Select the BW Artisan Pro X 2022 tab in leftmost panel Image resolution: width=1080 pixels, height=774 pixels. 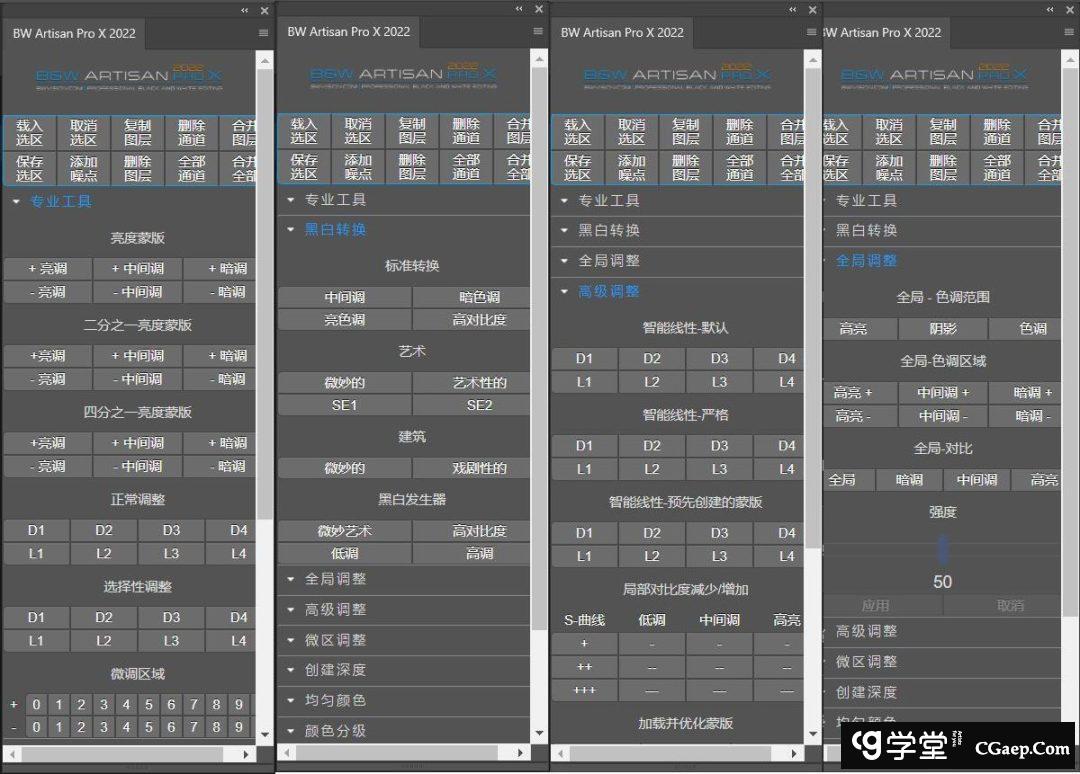coord(74,33)
